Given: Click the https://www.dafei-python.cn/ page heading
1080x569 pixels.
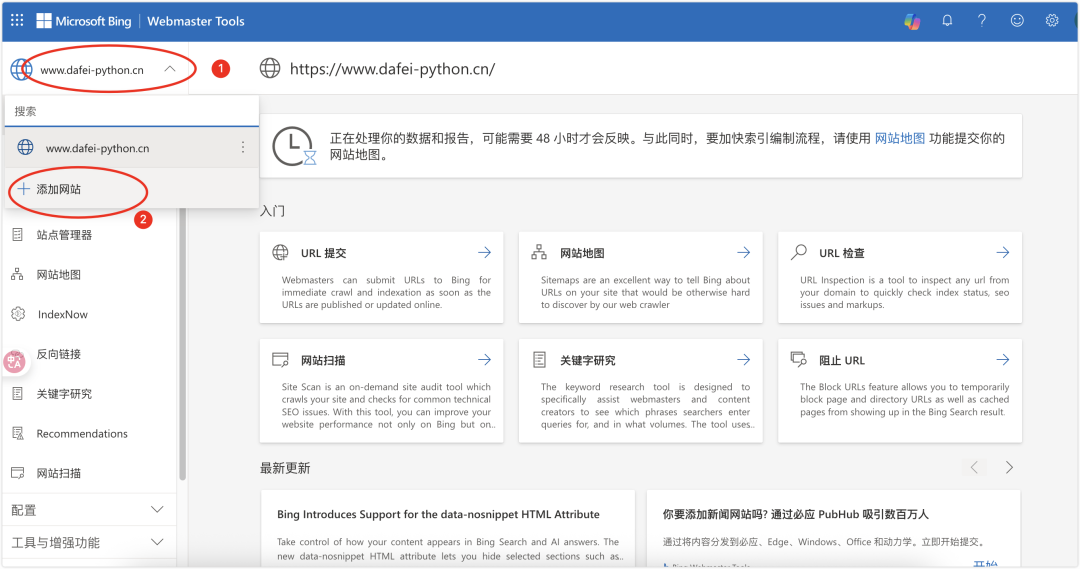Looking at the screenshot, I should [392, 69].
